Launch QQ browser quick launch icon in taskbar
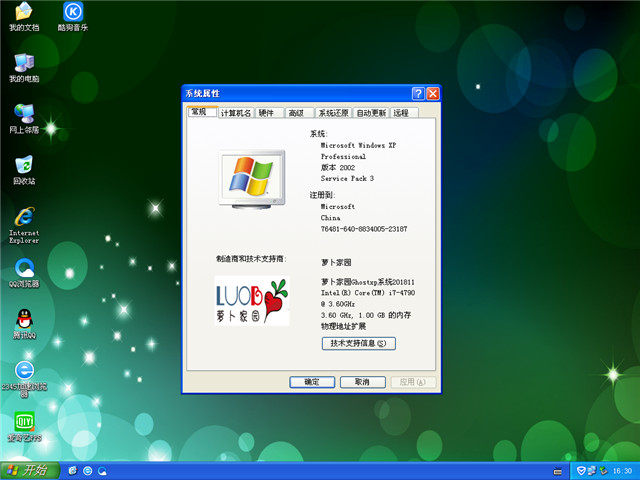This screenshot has width=640, height=480. click(x=102, y=471)
